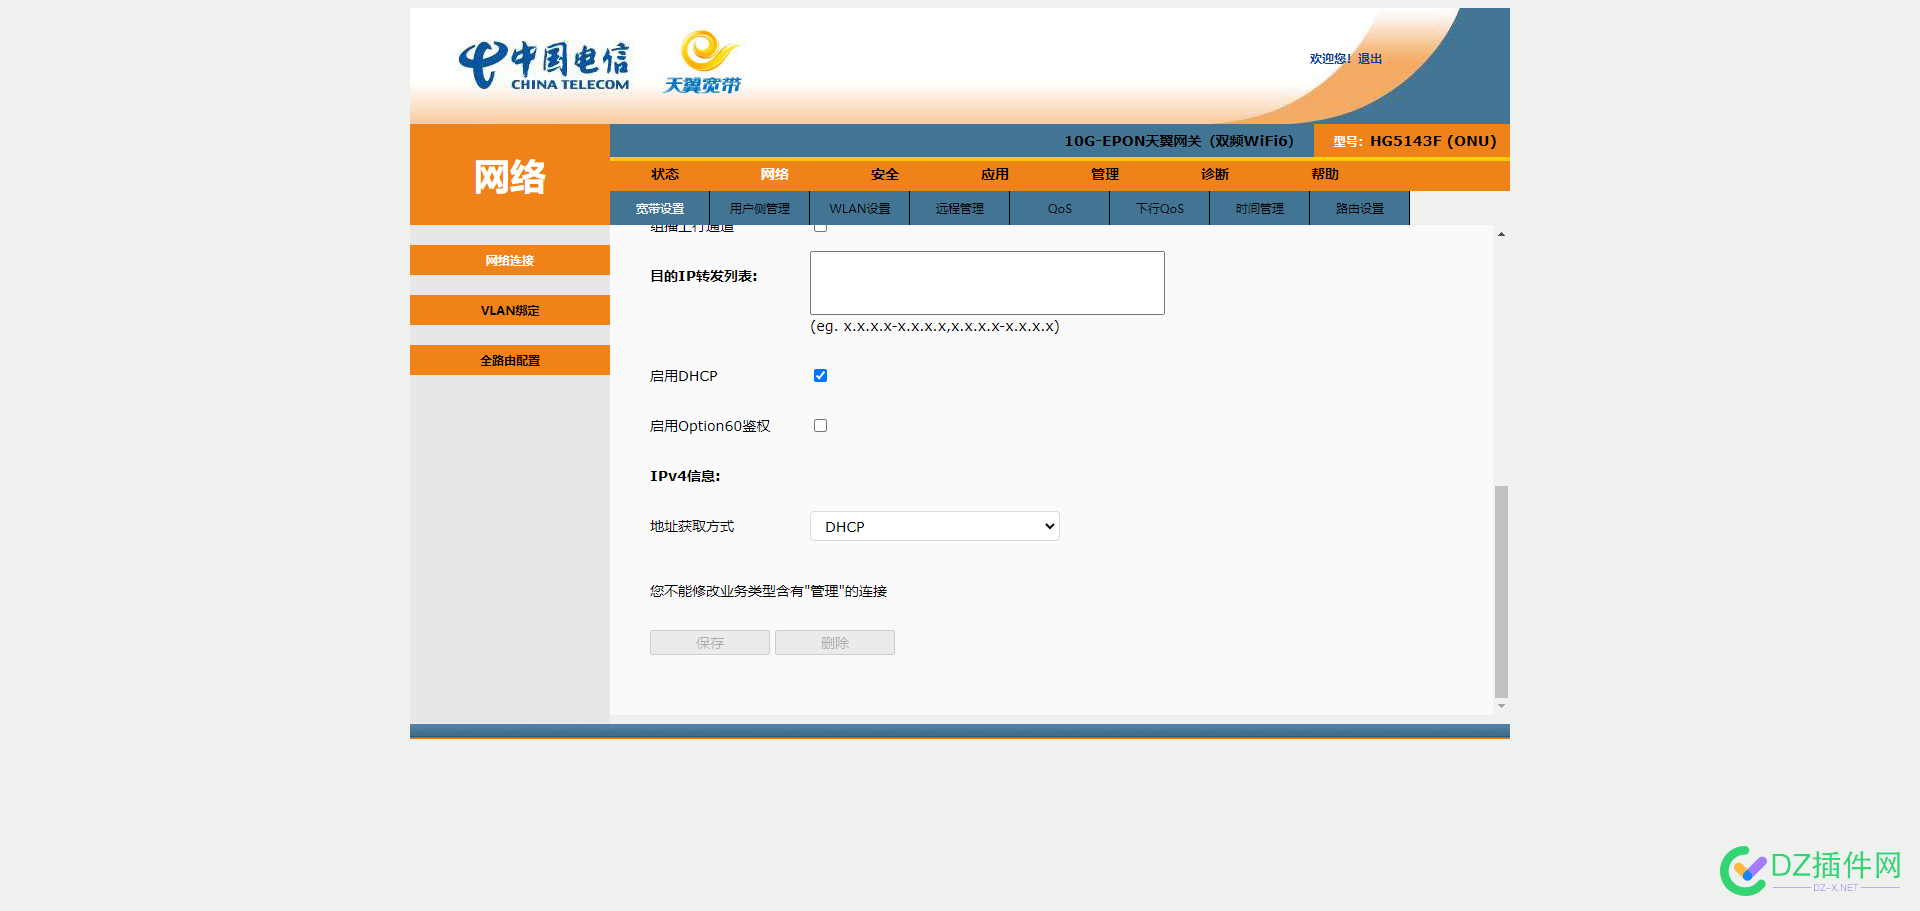Open the 管理 main menu
This screenshot has height=911, width=1920.
(1105, 174)
